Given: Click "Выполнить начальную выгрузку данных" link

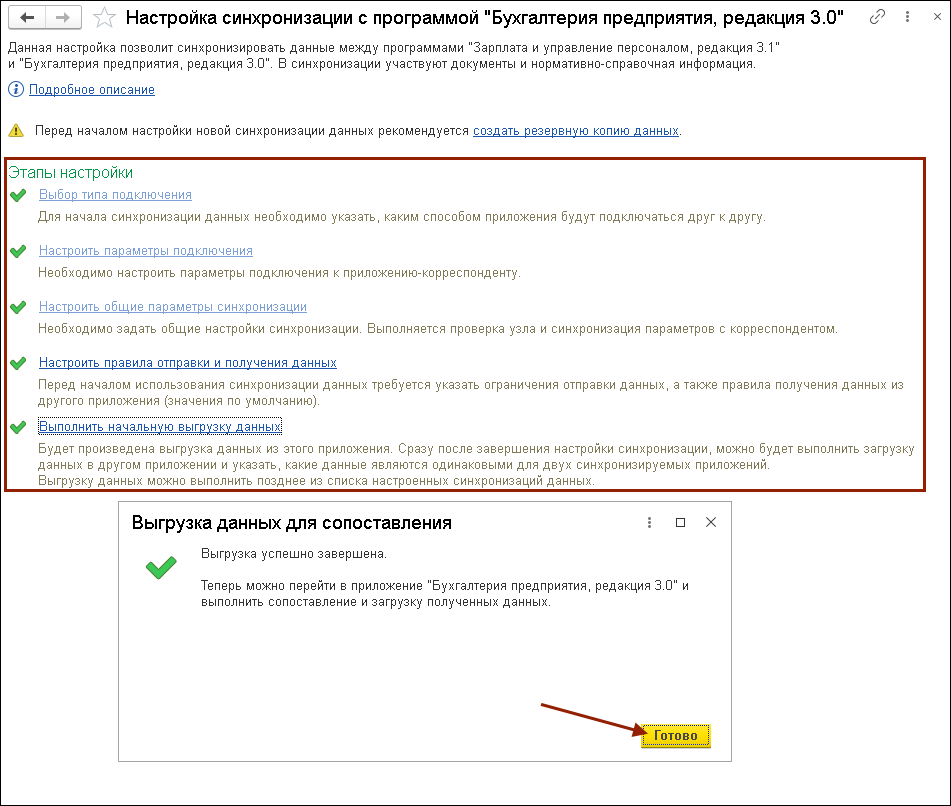Looking at the screenshot, I should 160,426.
